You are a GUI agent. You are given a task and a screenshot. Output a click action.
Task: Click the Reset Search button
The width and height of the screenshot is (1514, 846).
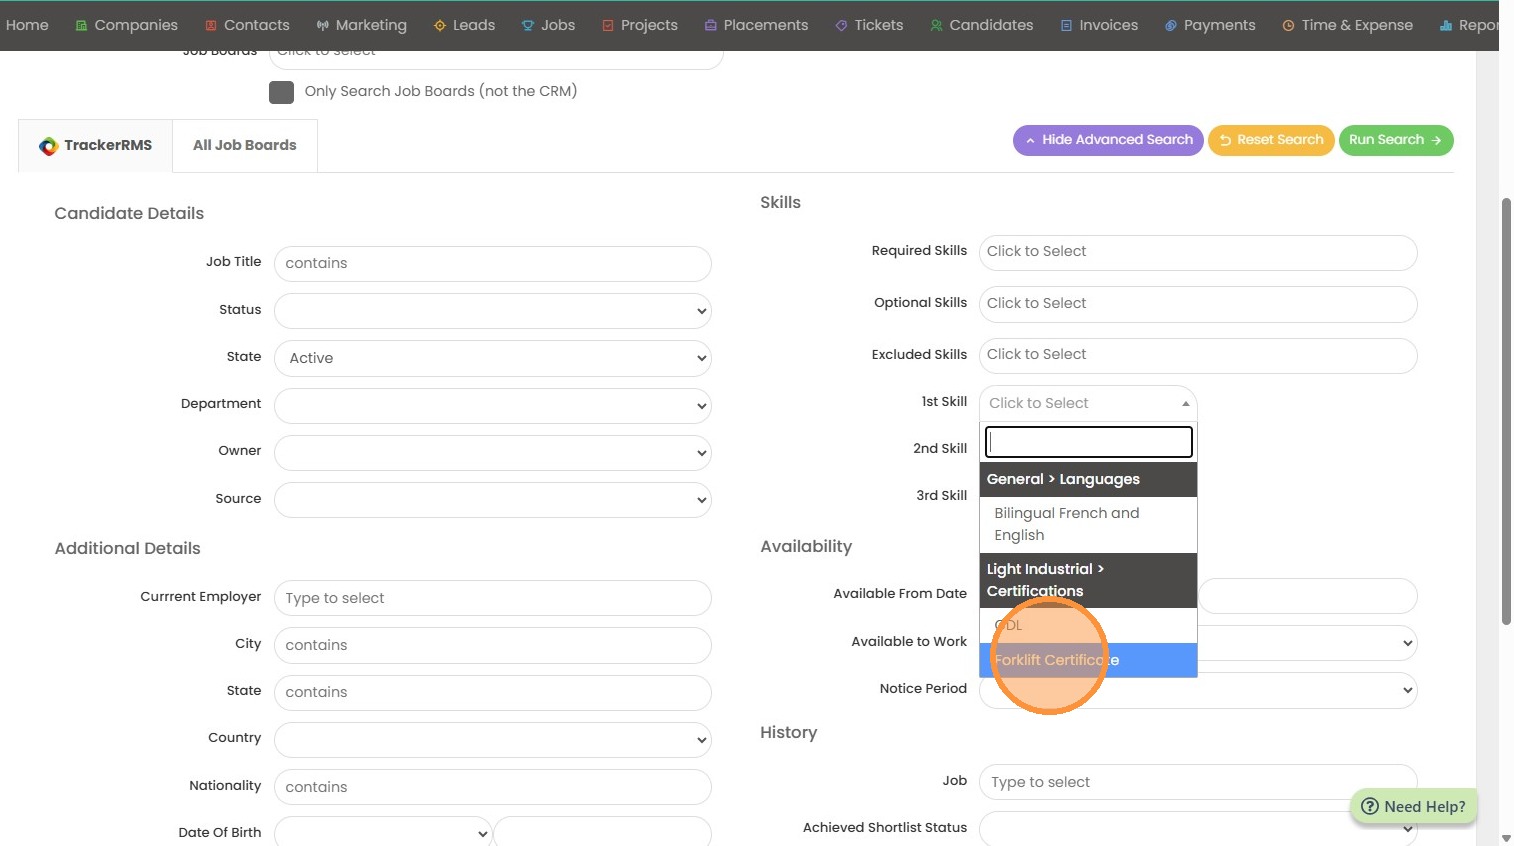coord(1271,140)
